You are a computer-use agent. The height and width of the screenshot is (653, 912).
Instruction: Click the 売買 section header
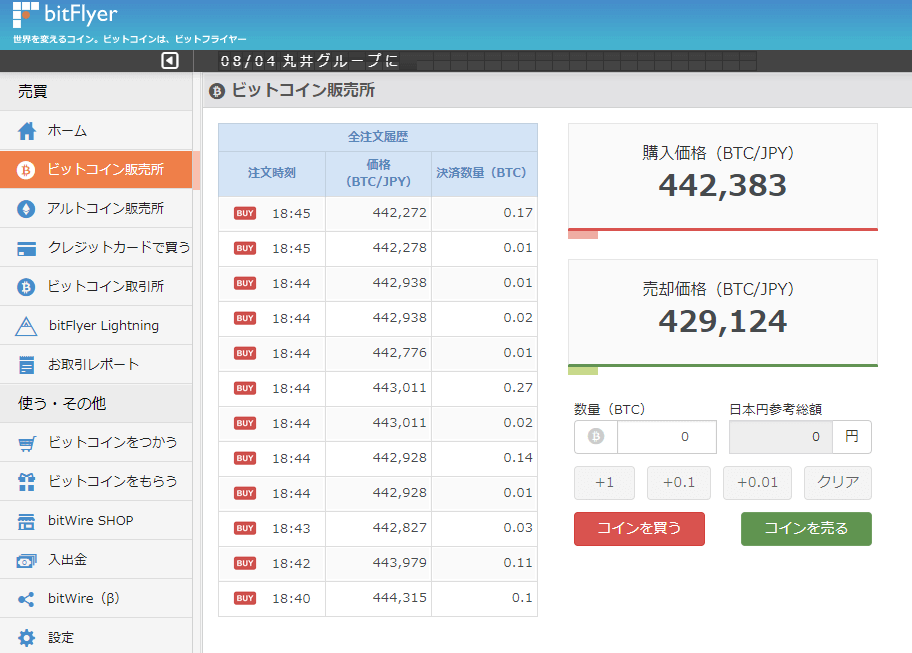[96, 91]
